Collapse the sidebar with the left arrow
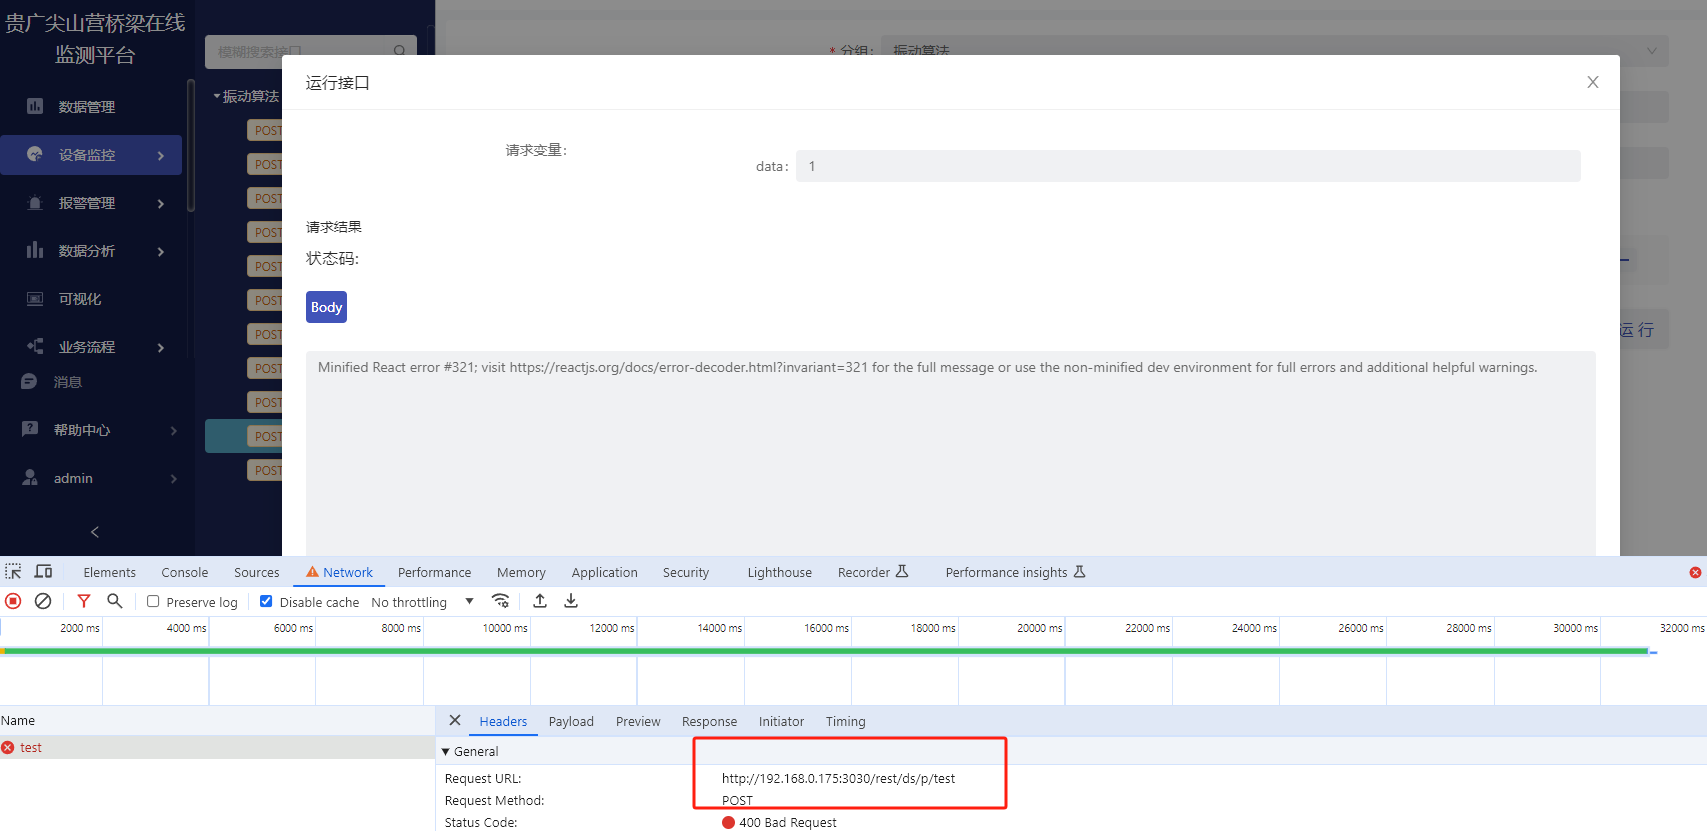 tap(95, 532)
